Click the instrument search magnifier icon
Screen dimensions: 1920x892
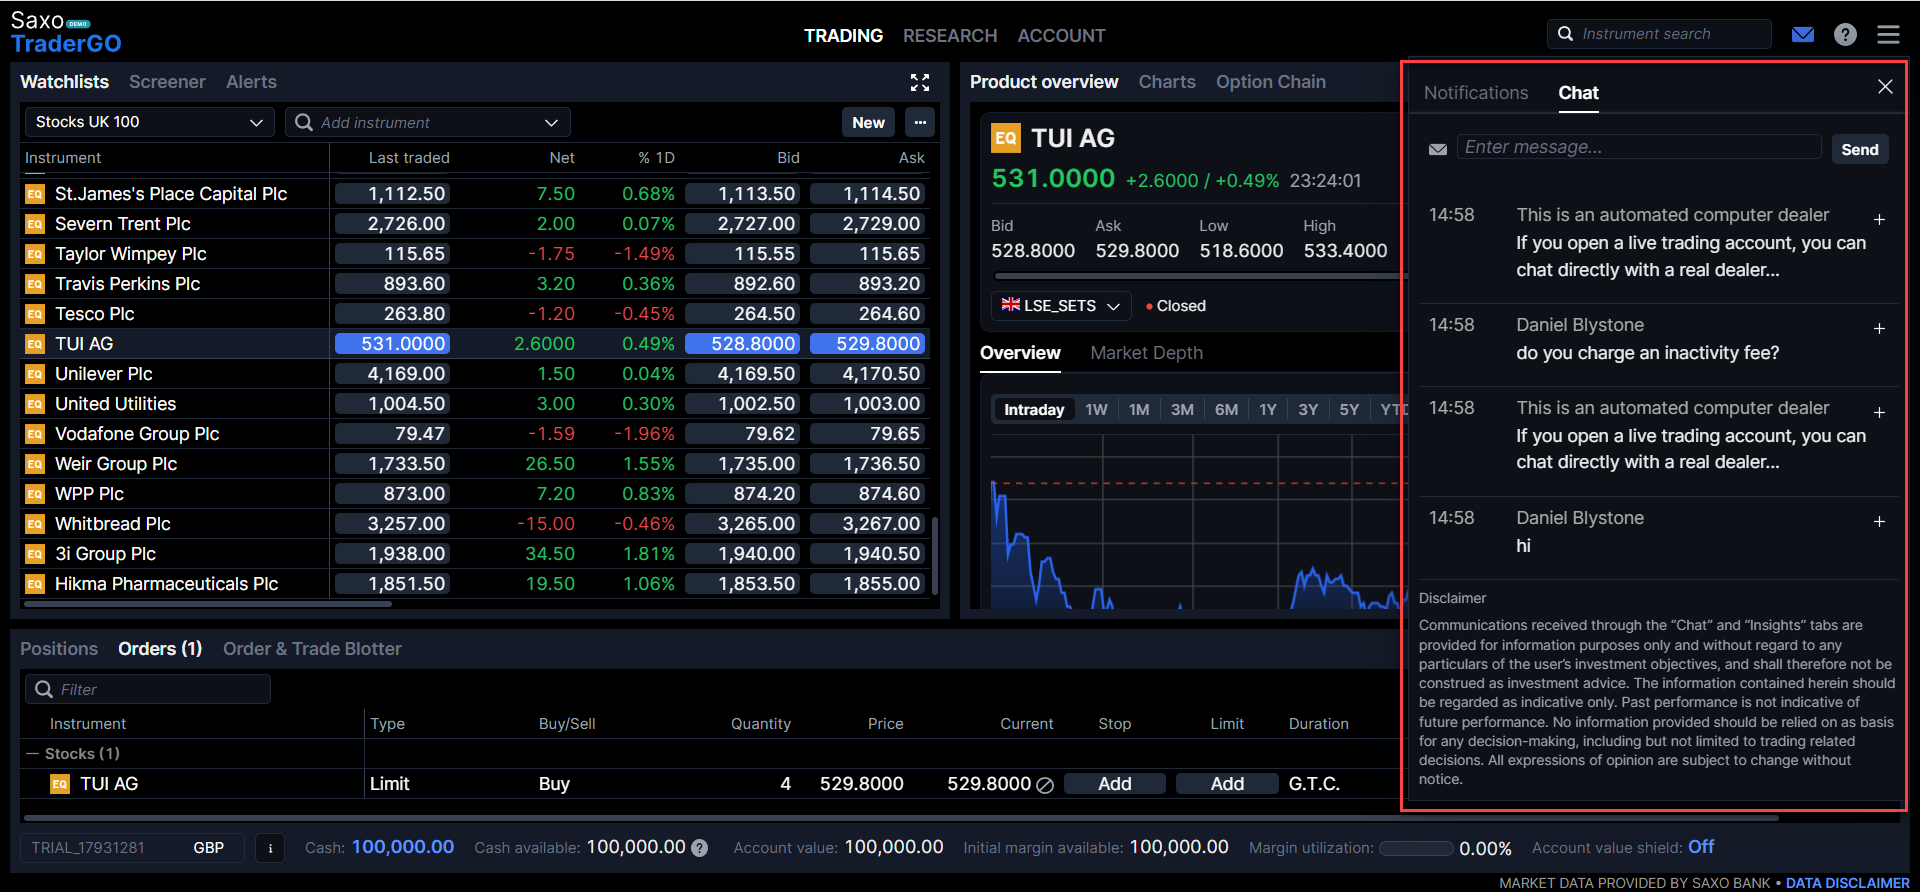pyautogui.click(x=1566, y=34)
